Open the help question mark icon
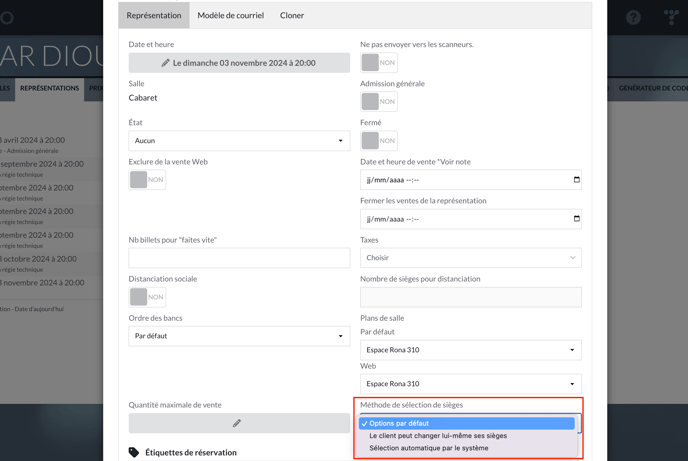Image resolution: width=688 pixels, height=461 pixels. point(633,18)
